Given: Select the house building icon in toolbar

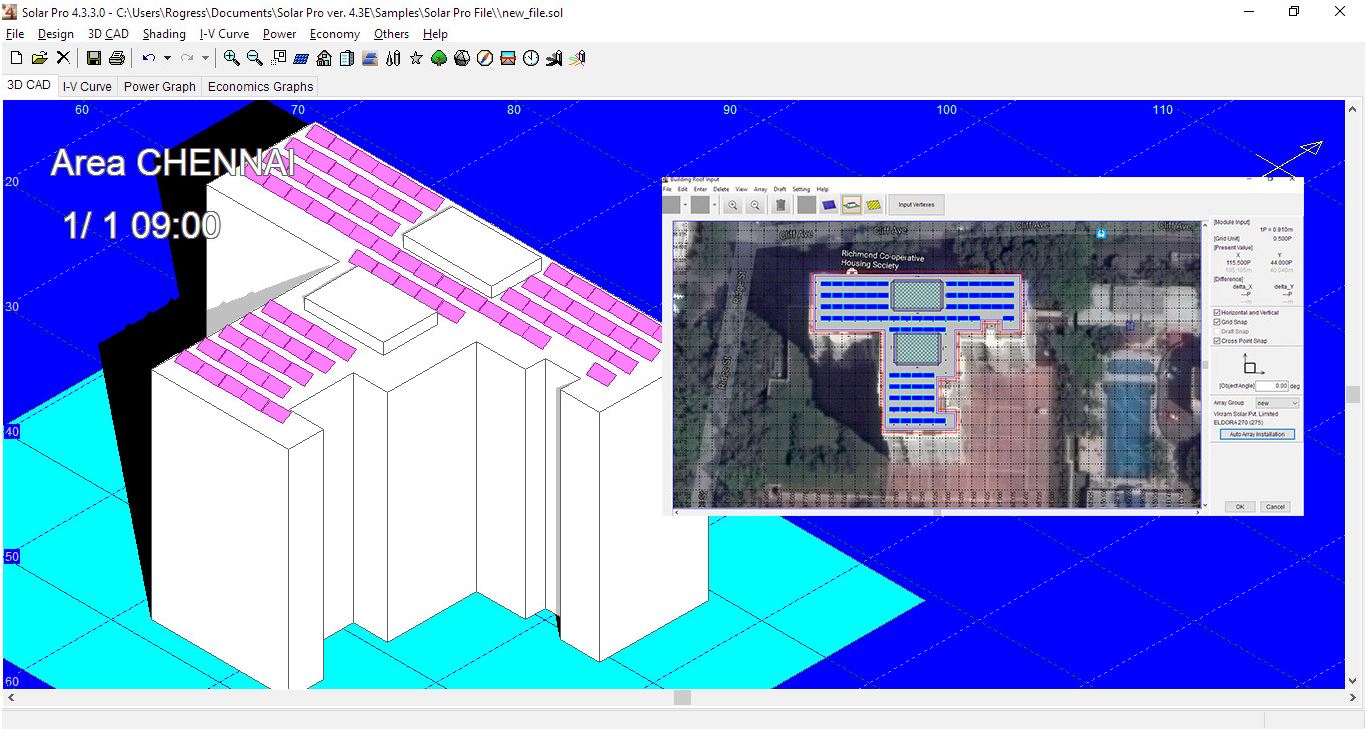Looking at the screenshot, I should [x=324, y=58].
